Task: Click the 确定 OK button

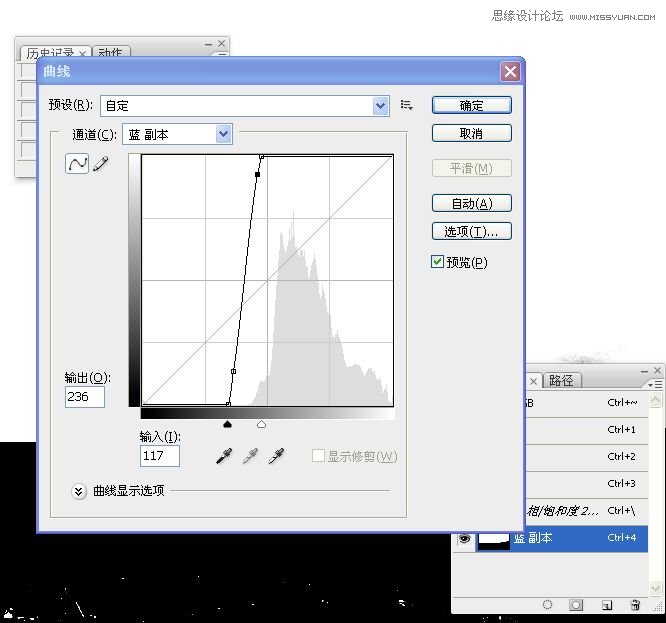Action: pos(471,105)
